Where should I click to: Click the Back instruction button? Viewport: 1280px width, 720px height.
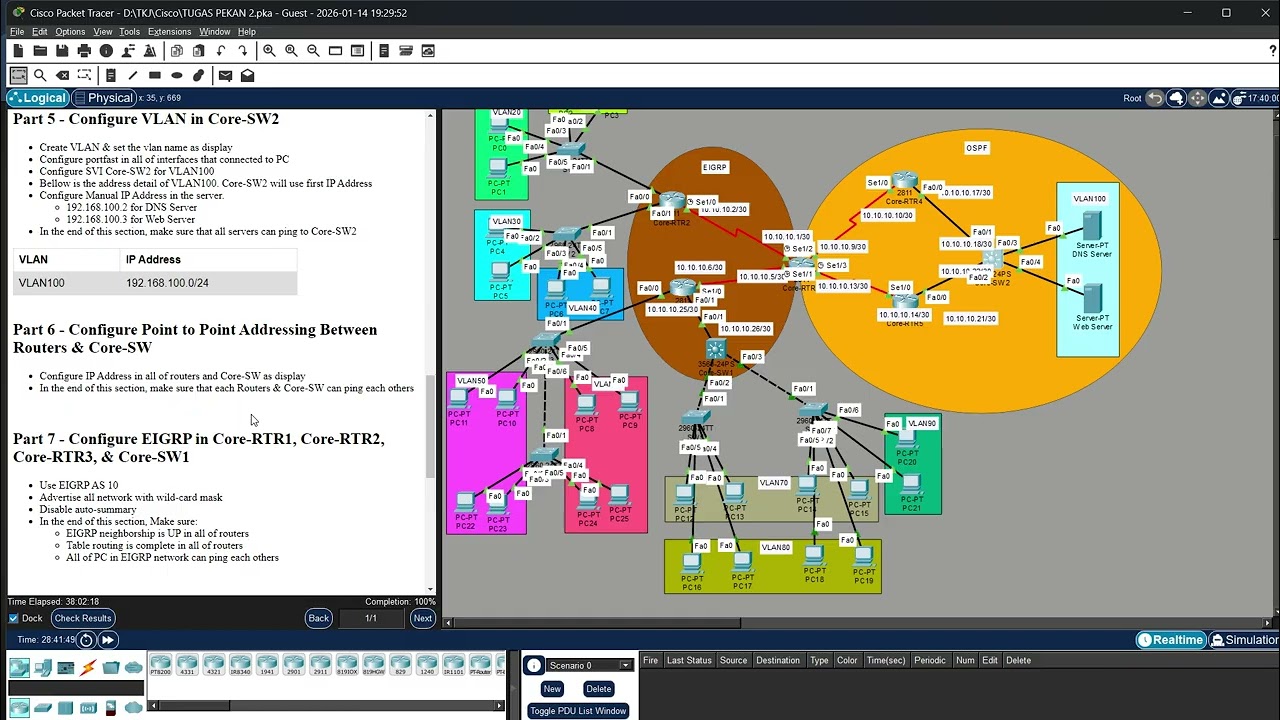[318, 618]
